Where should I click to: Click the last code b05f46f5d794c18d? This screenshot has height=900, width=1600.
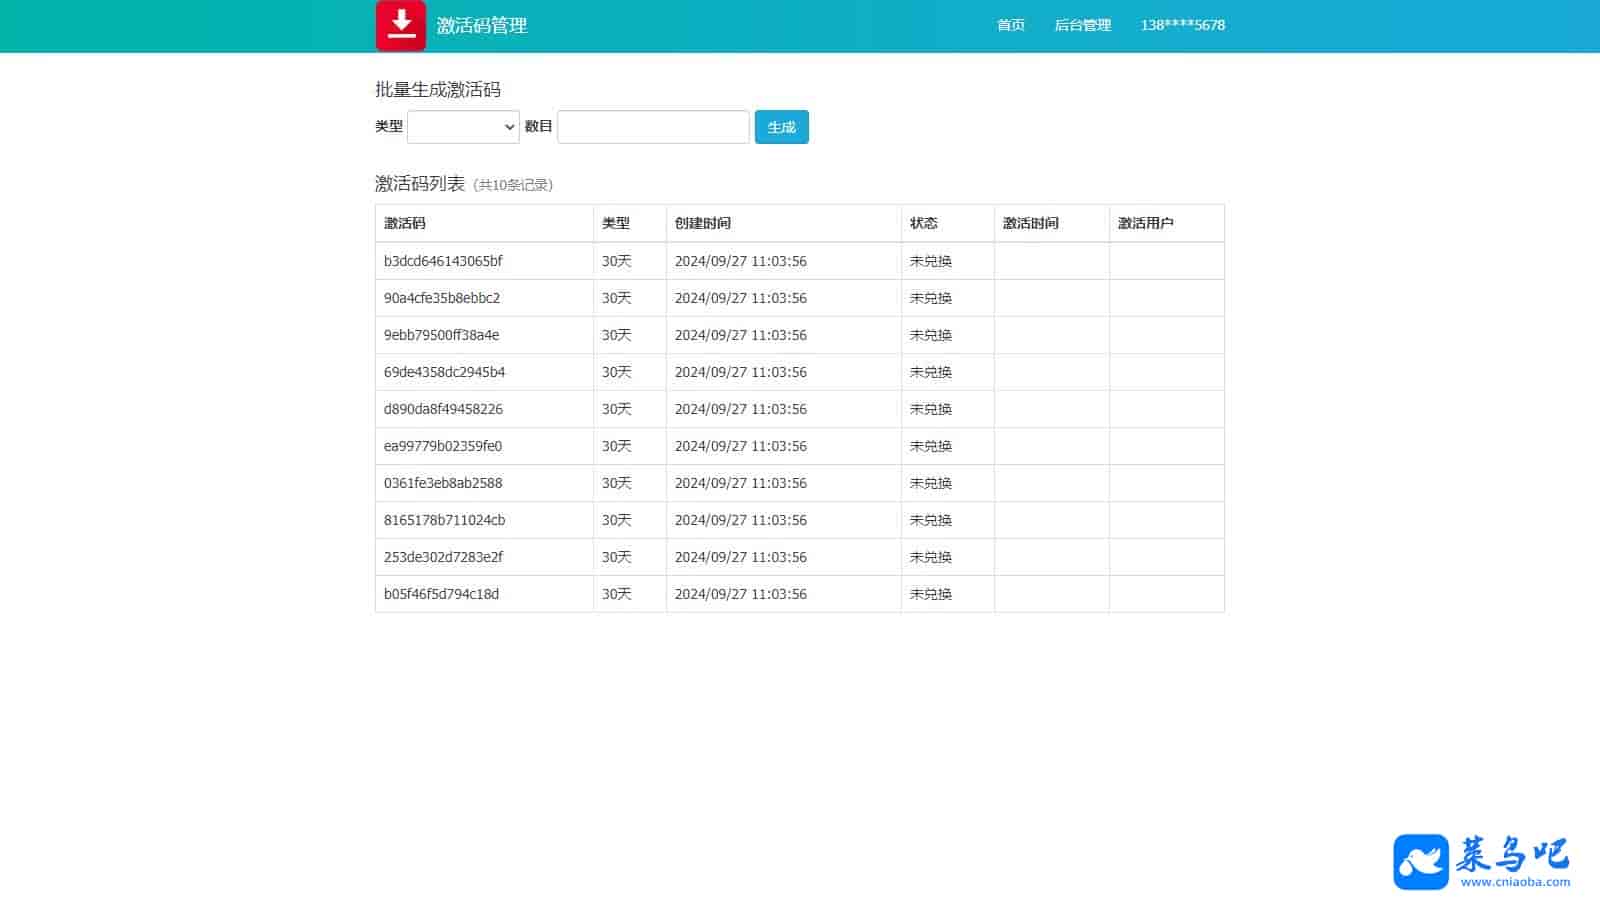tap(441, 594)
